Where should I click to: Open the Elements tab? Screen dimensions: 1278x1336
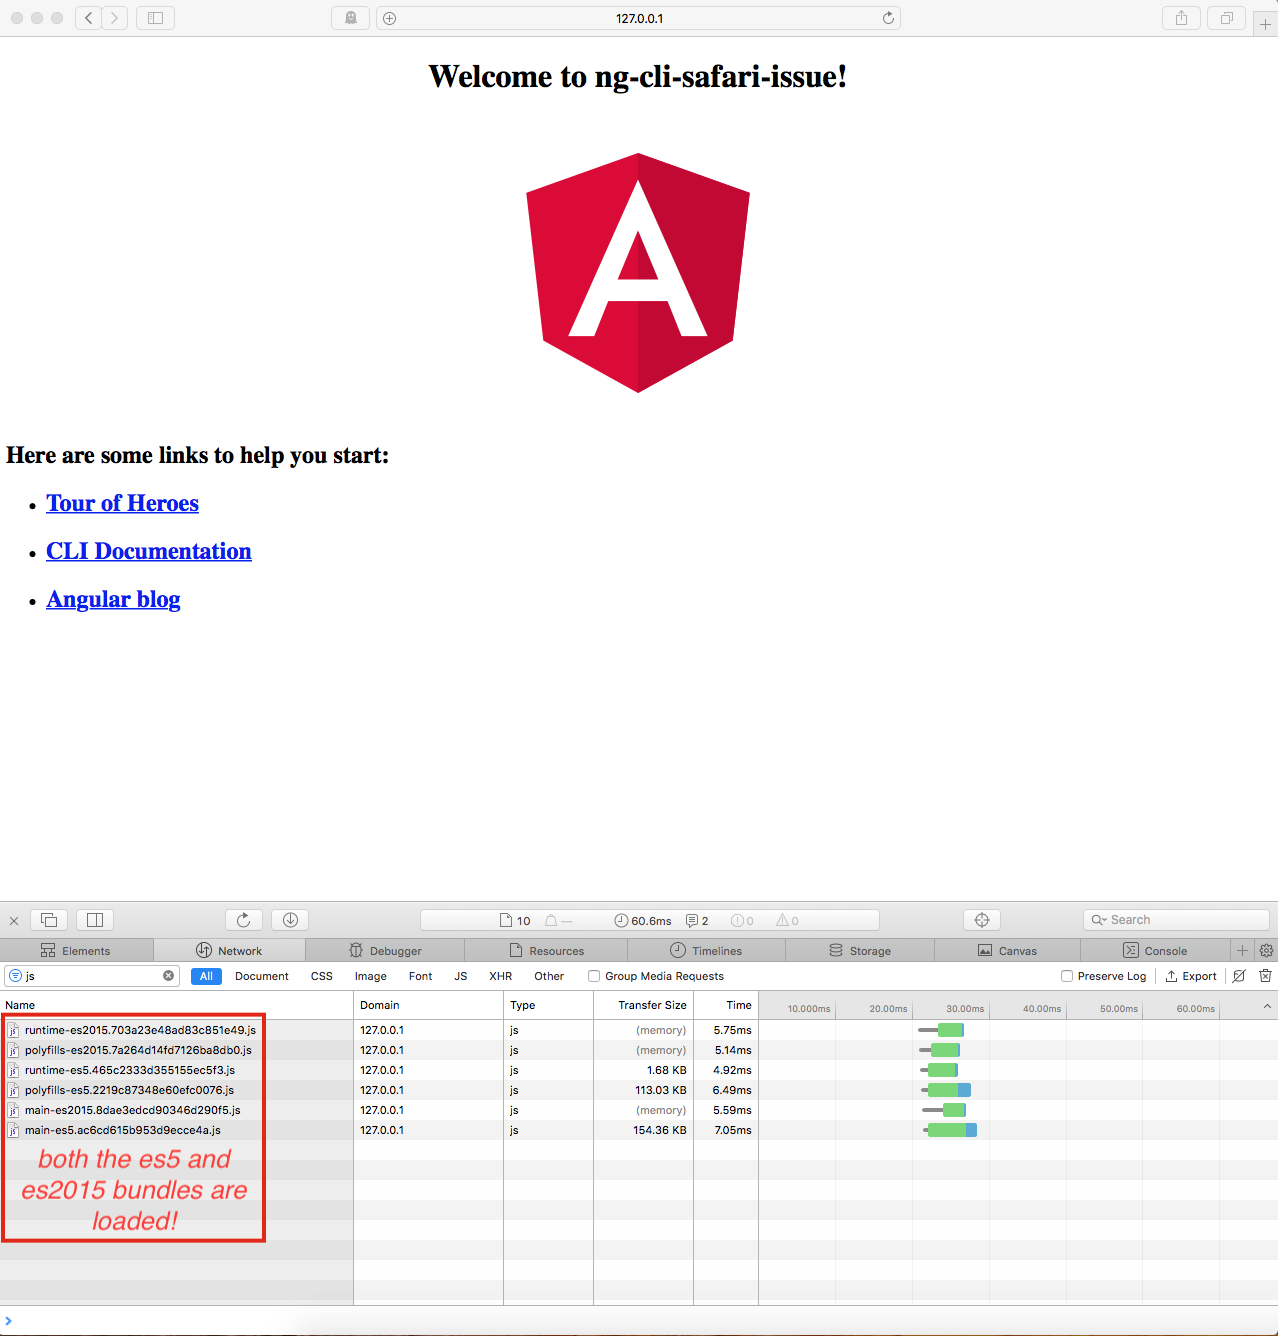pos(76,950)
